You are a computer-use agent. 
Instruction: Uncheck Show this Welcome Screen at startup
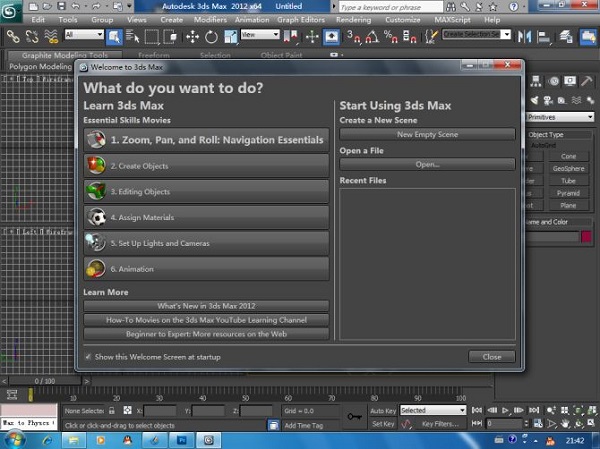(x=88, y=357)
